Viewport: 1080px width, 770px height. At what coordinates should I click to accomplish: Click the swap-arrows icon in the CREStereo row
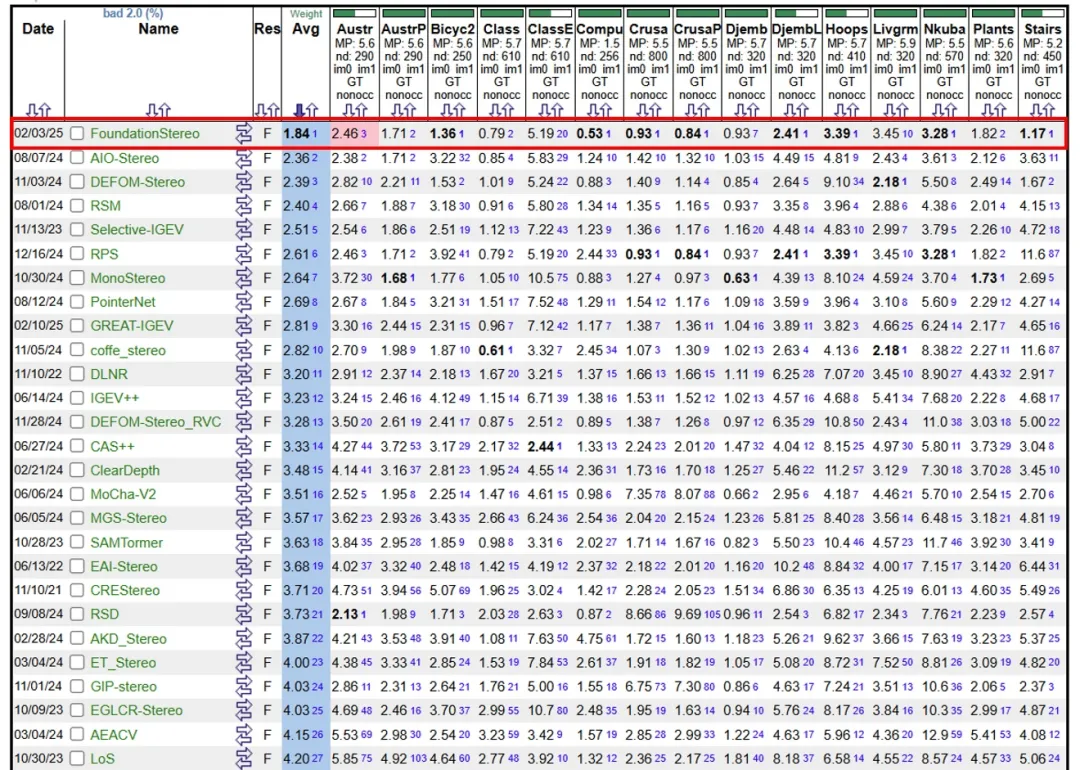[x=243, y=590]
